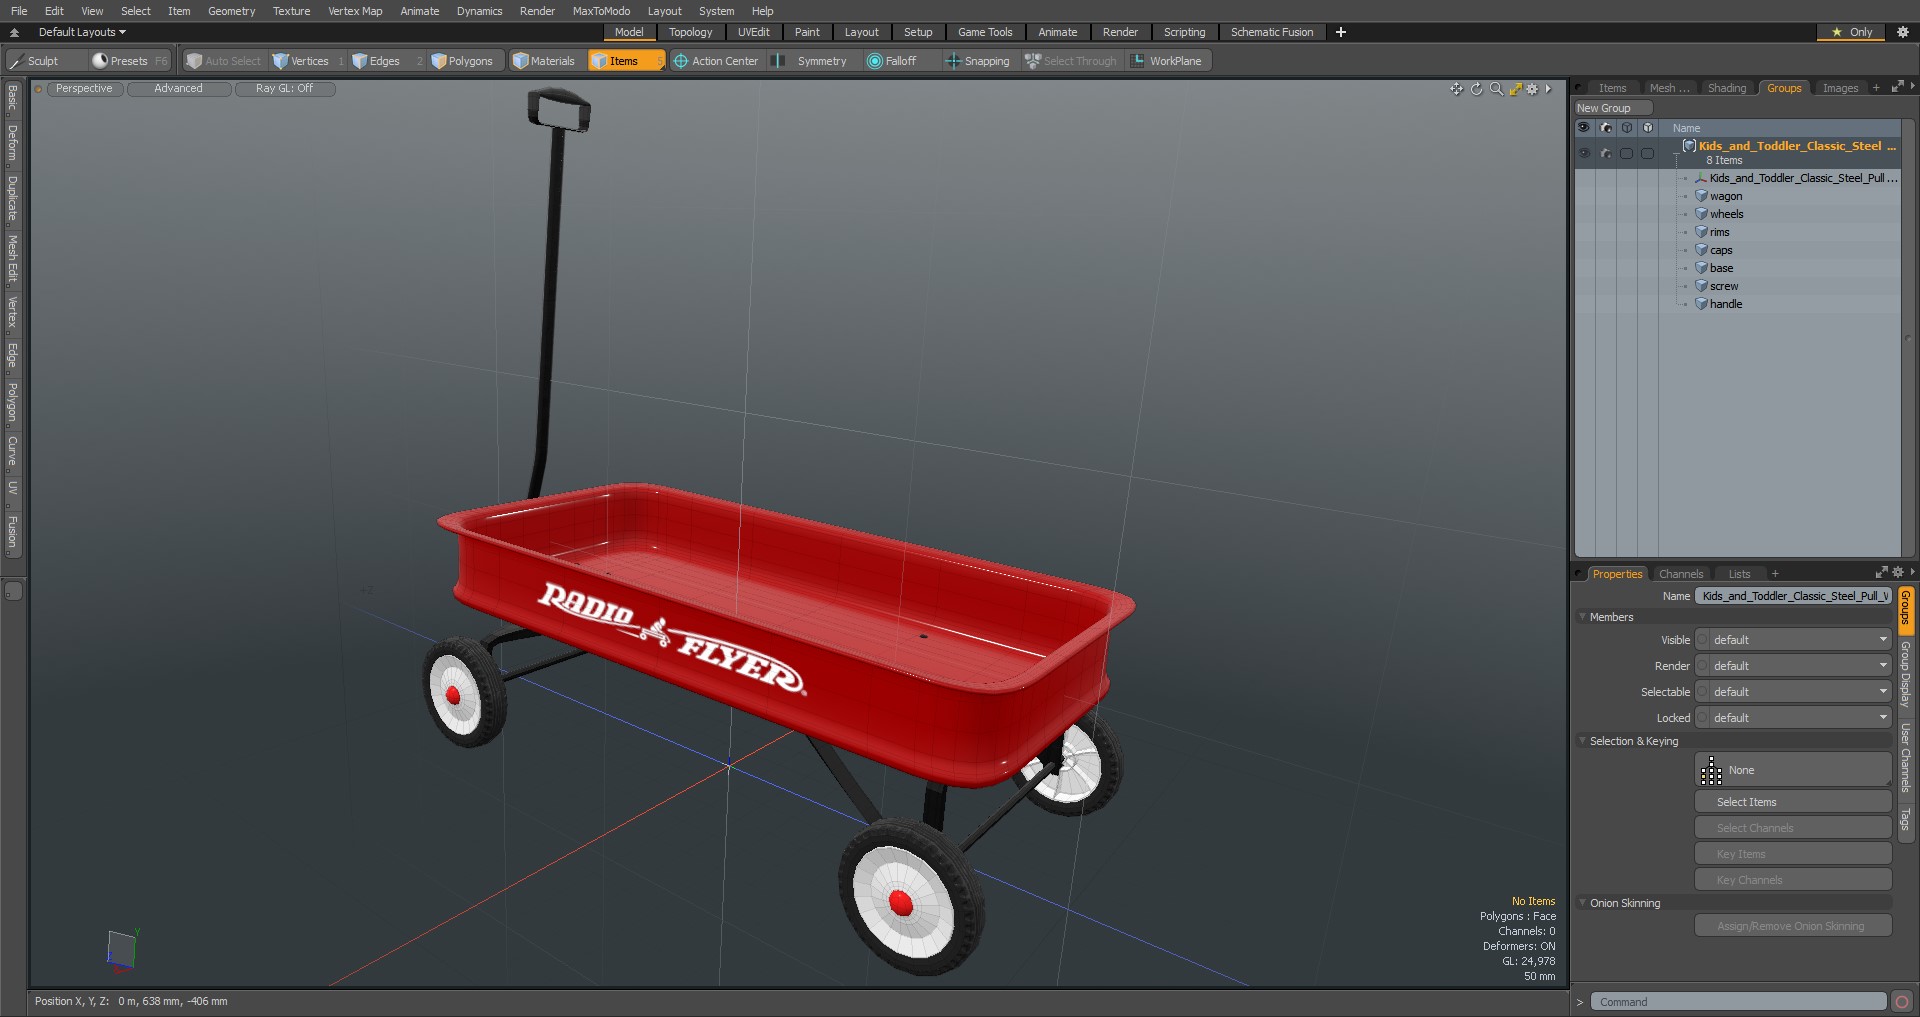
Task: Toggle the Only star button
Action: tap(1851, 32)
